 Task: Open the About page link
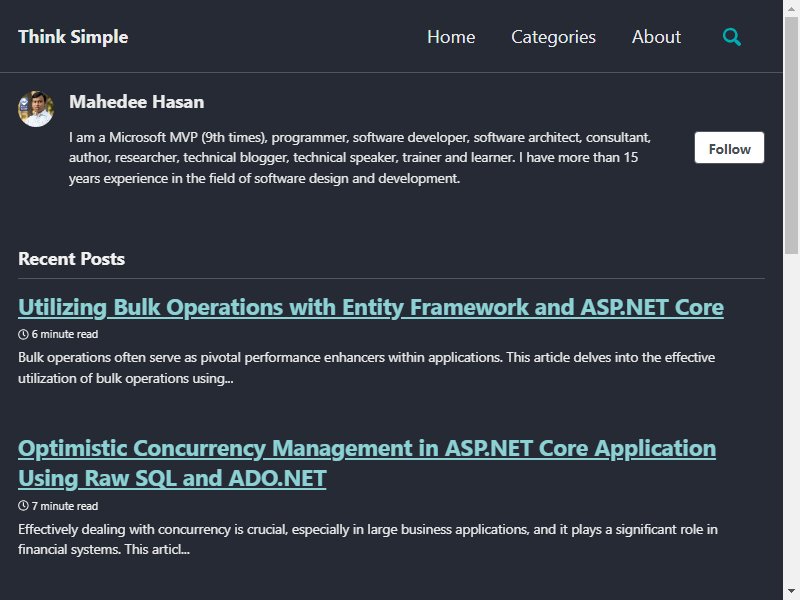[656, 37]
